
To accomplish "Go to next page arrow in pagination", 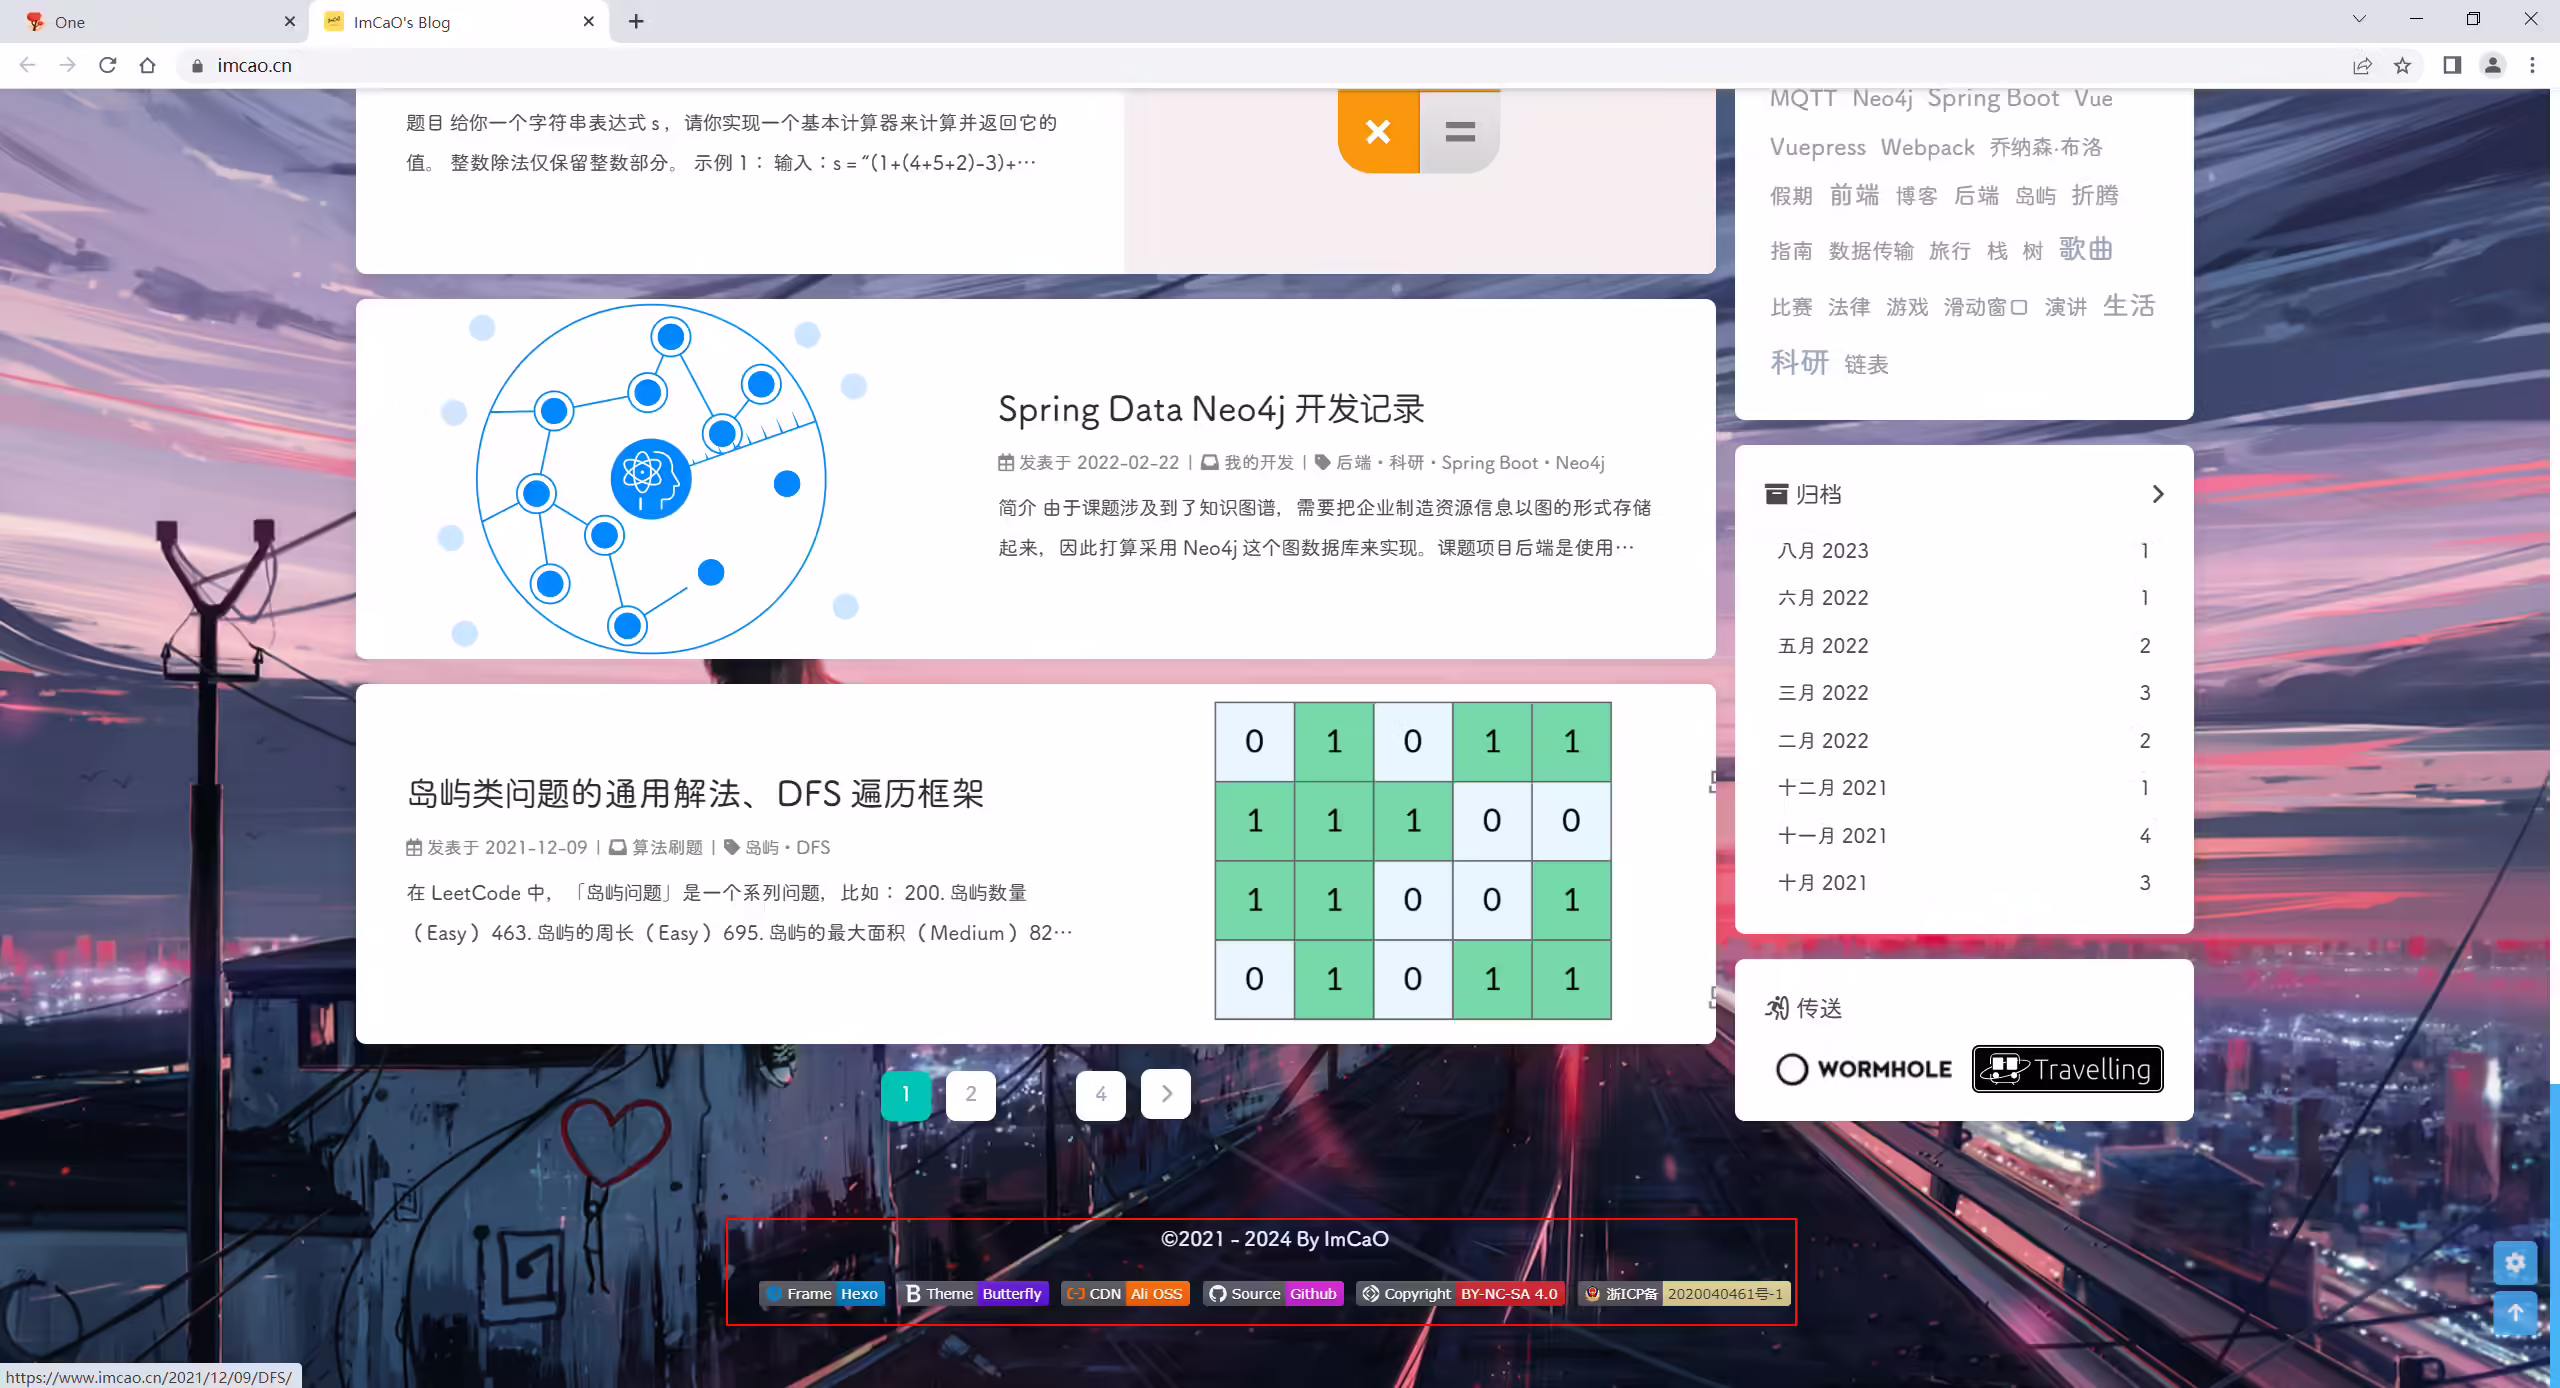I will [x=1166, y=1094].
